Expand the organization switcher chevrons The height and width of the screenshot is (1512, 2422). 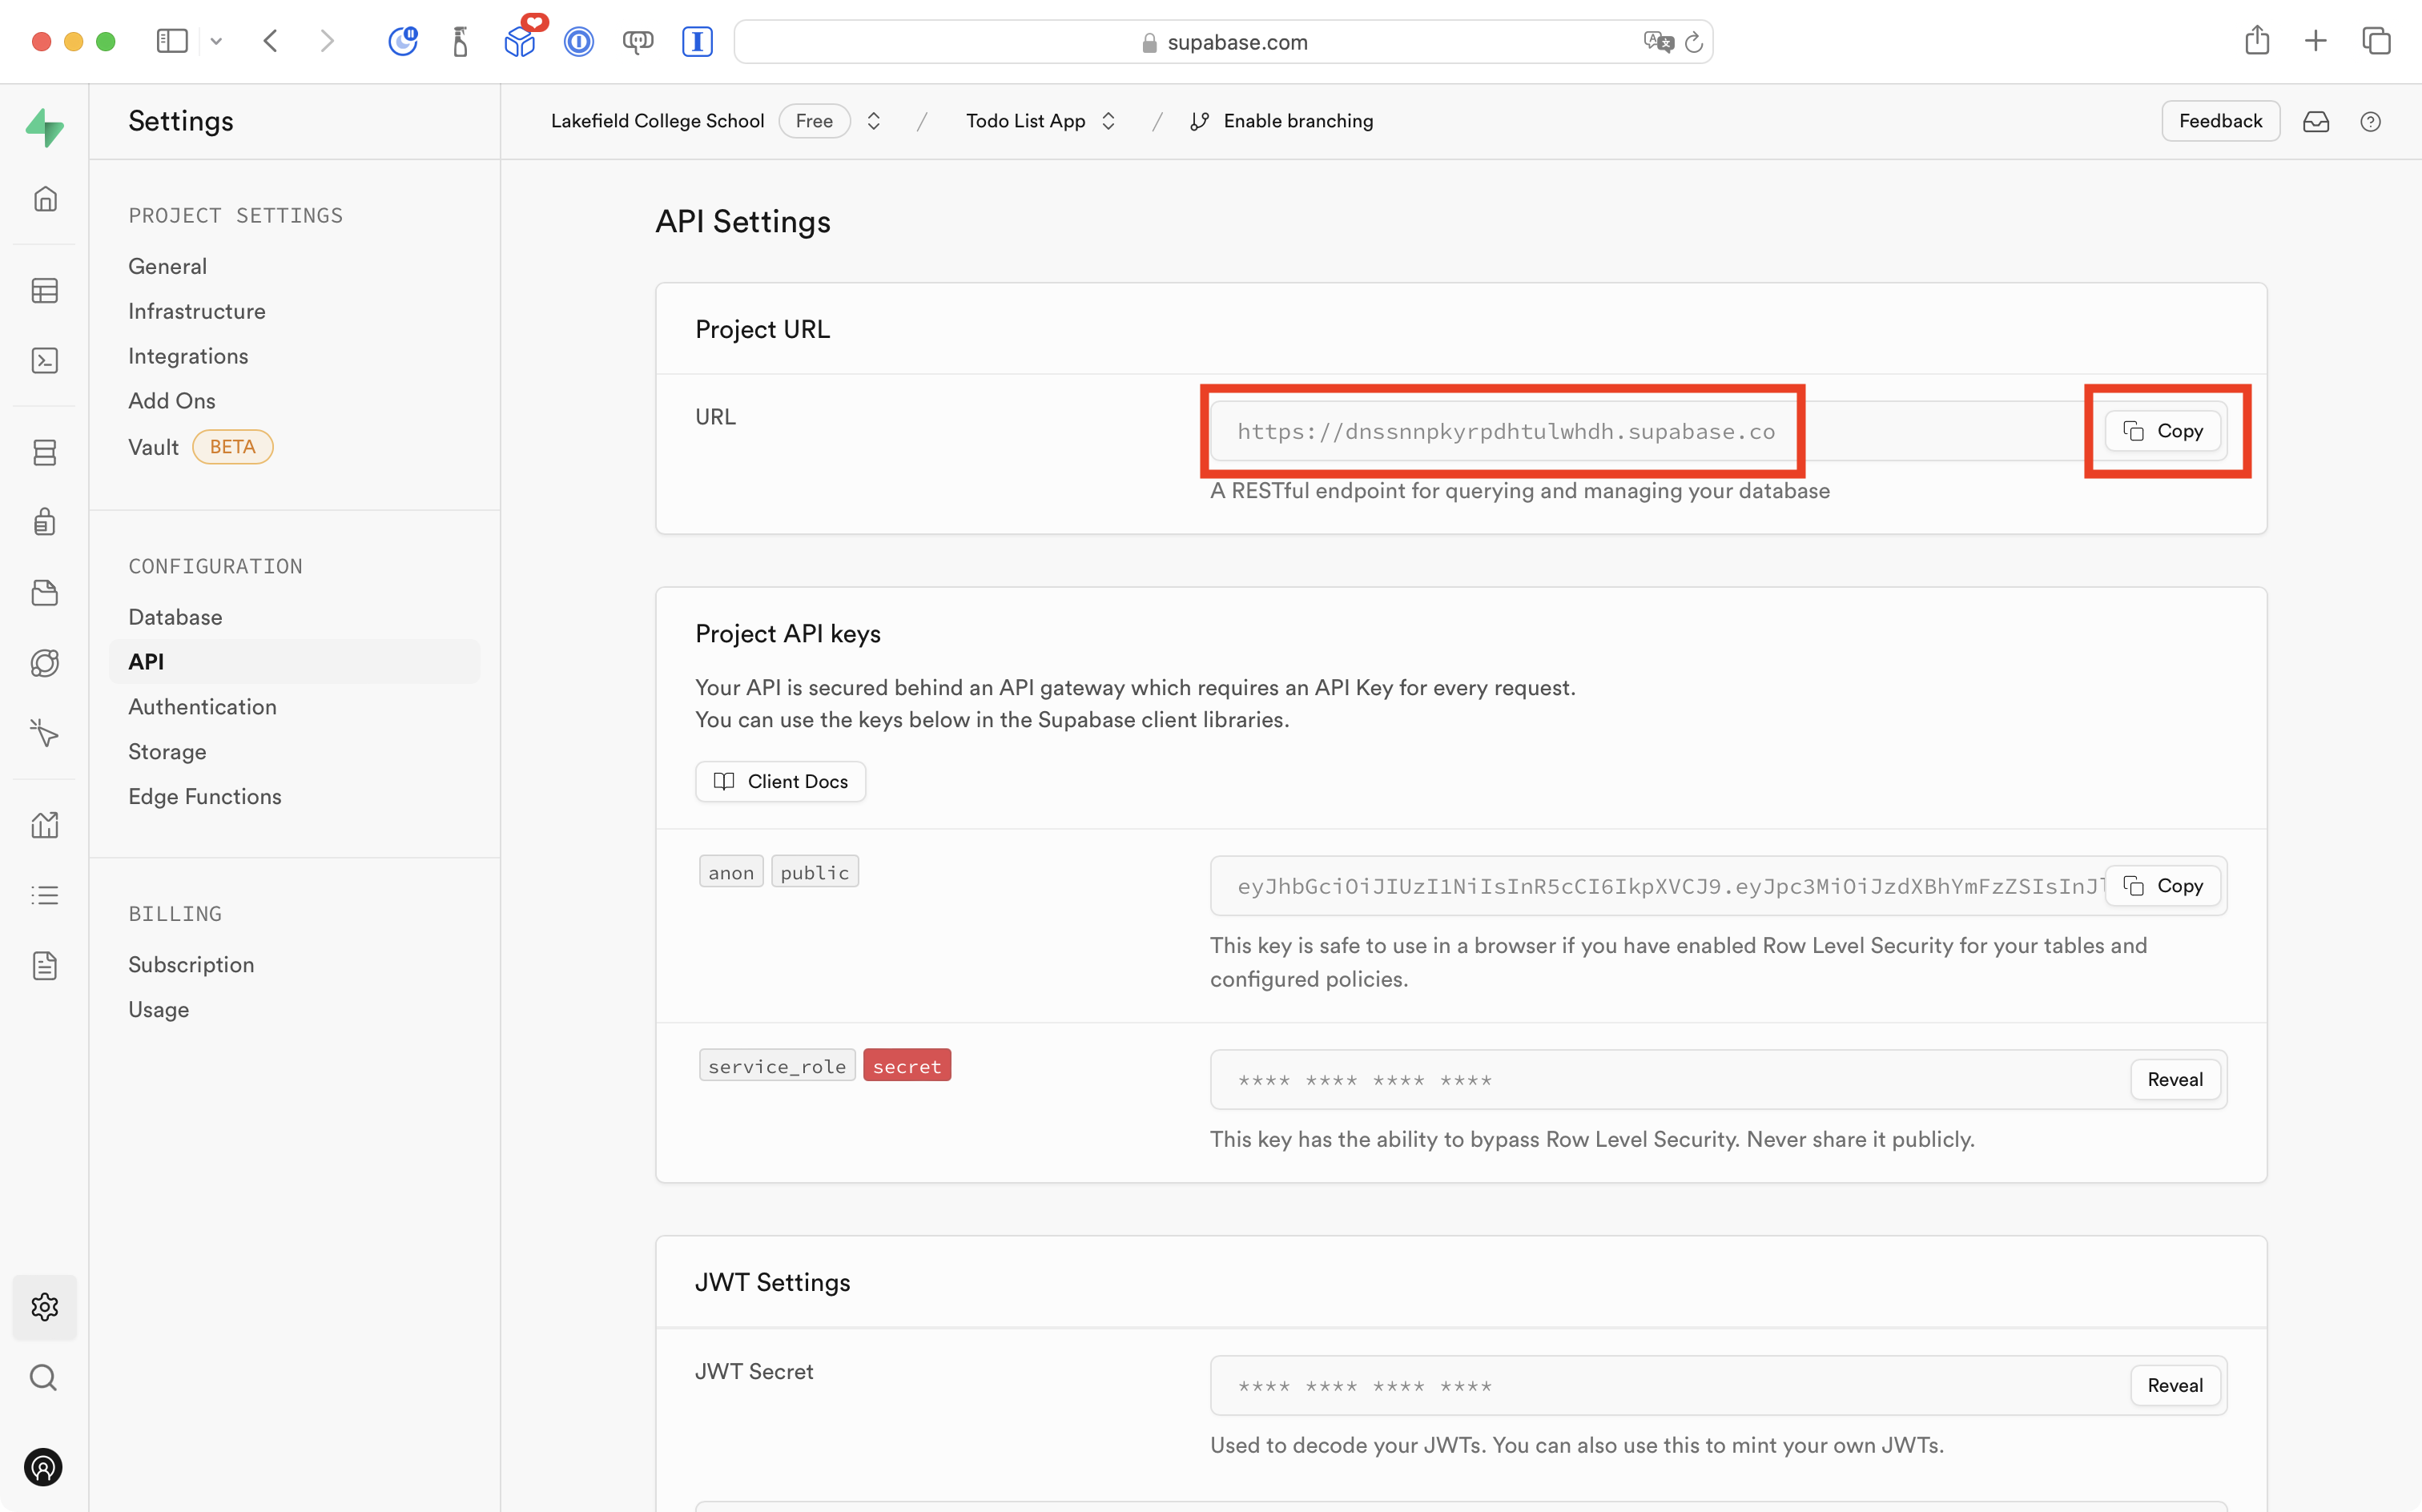coord(874,121)
